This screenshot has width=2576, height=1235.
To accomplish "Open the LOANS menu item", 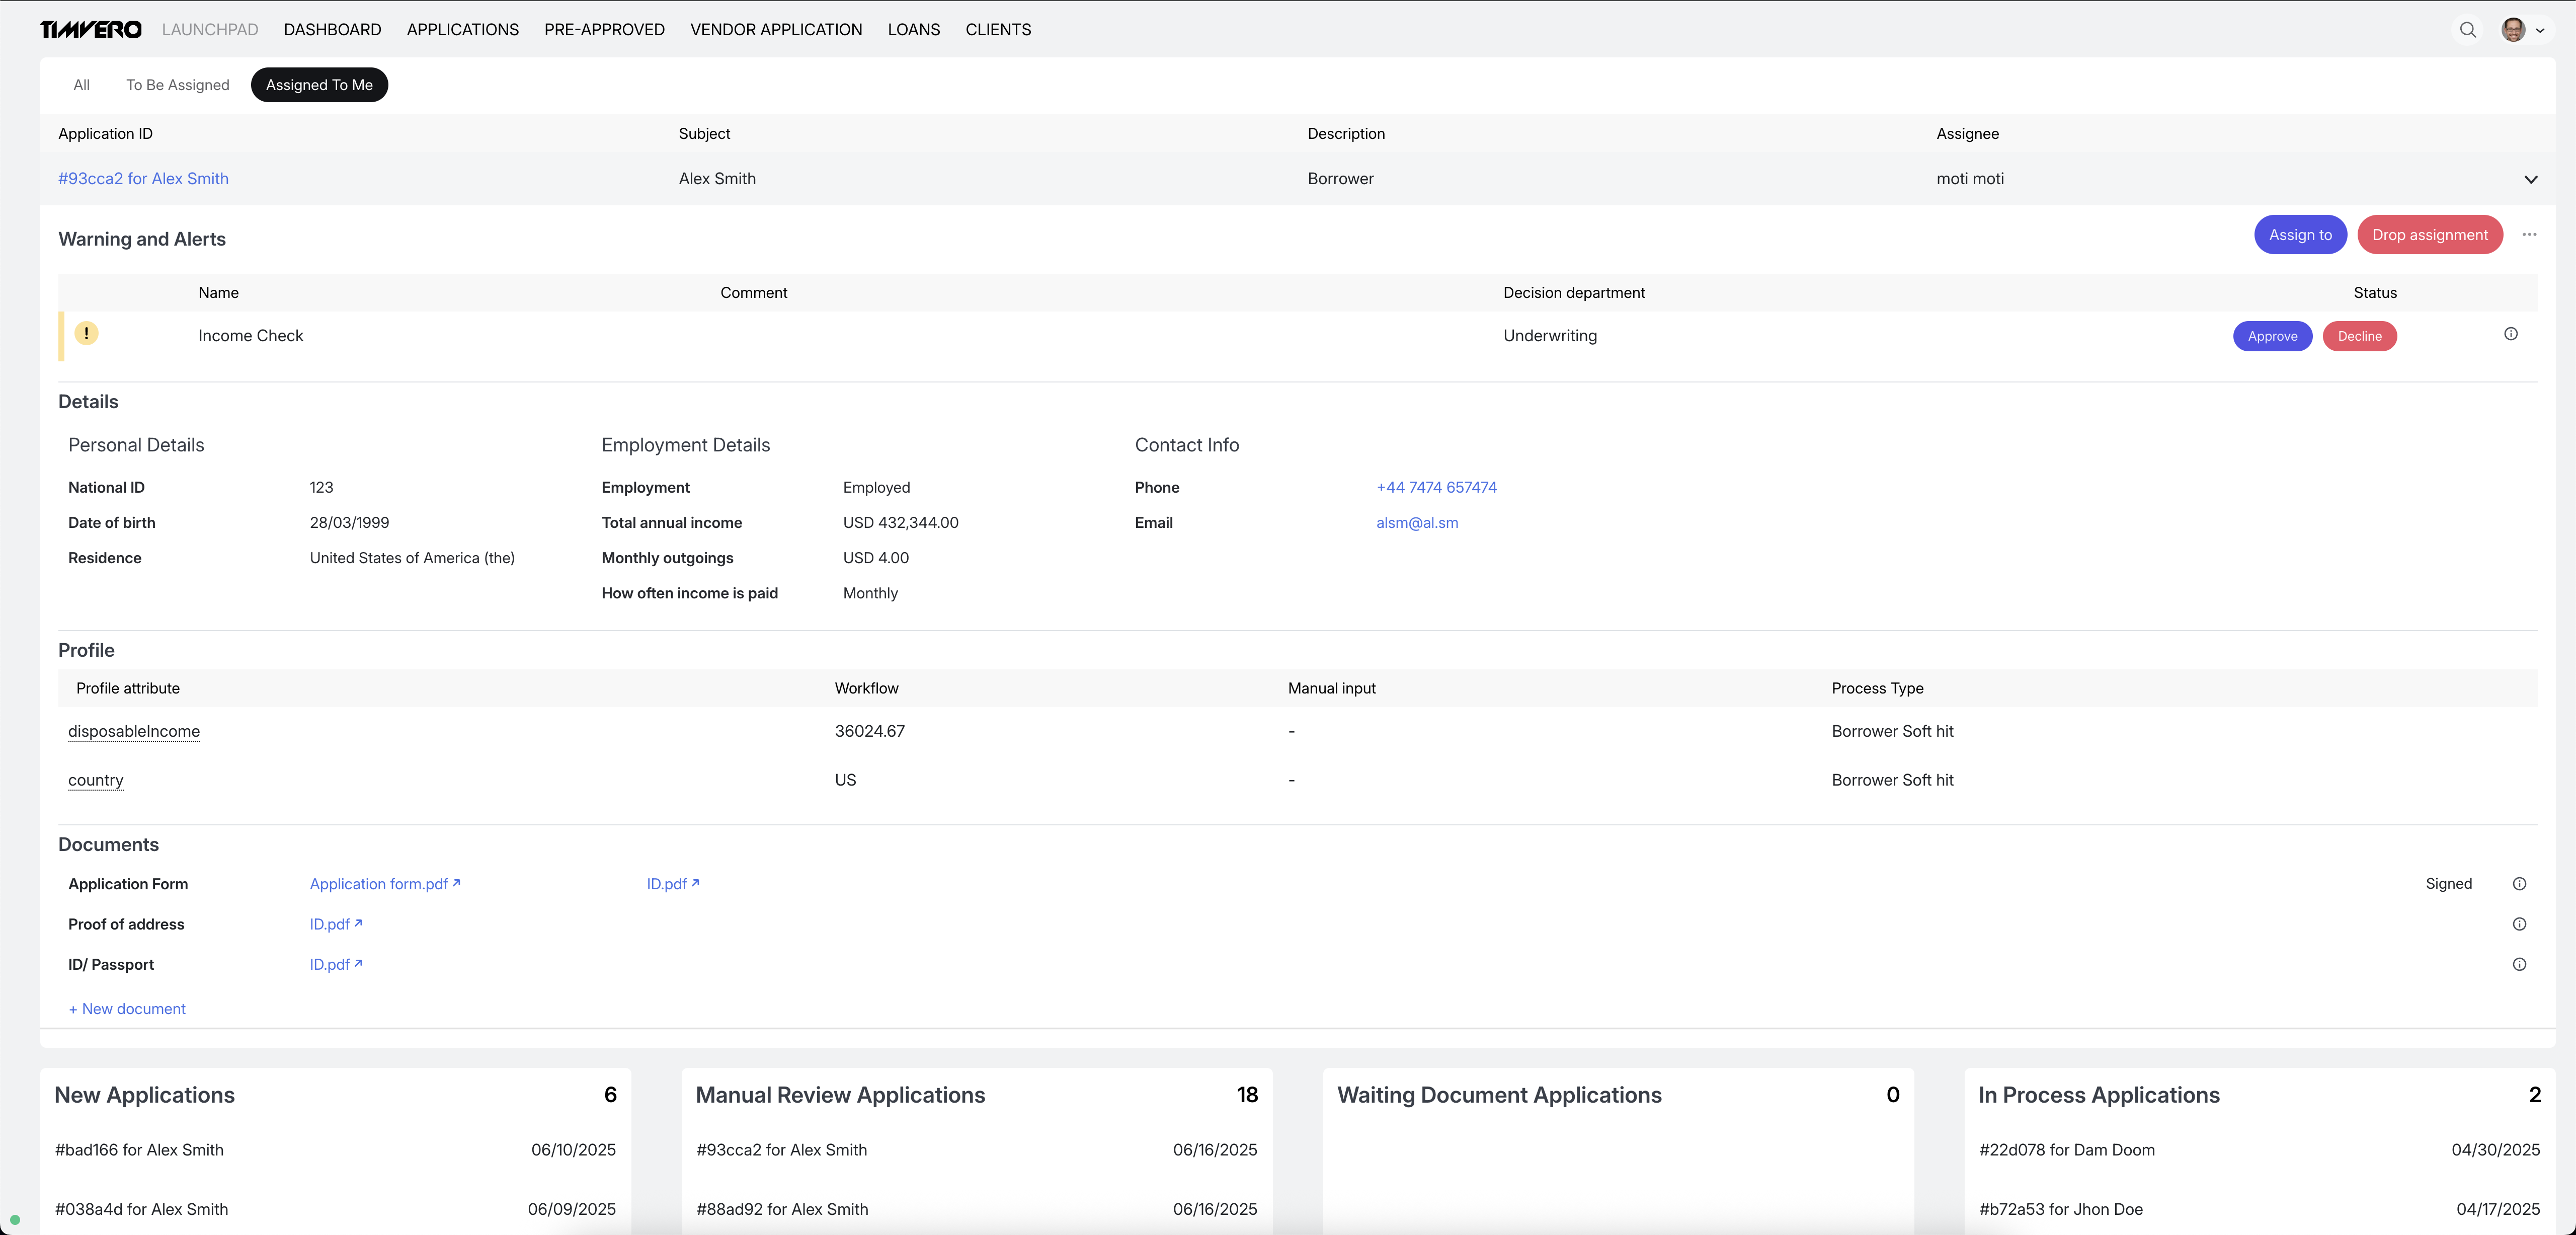I will pos(913,30).
